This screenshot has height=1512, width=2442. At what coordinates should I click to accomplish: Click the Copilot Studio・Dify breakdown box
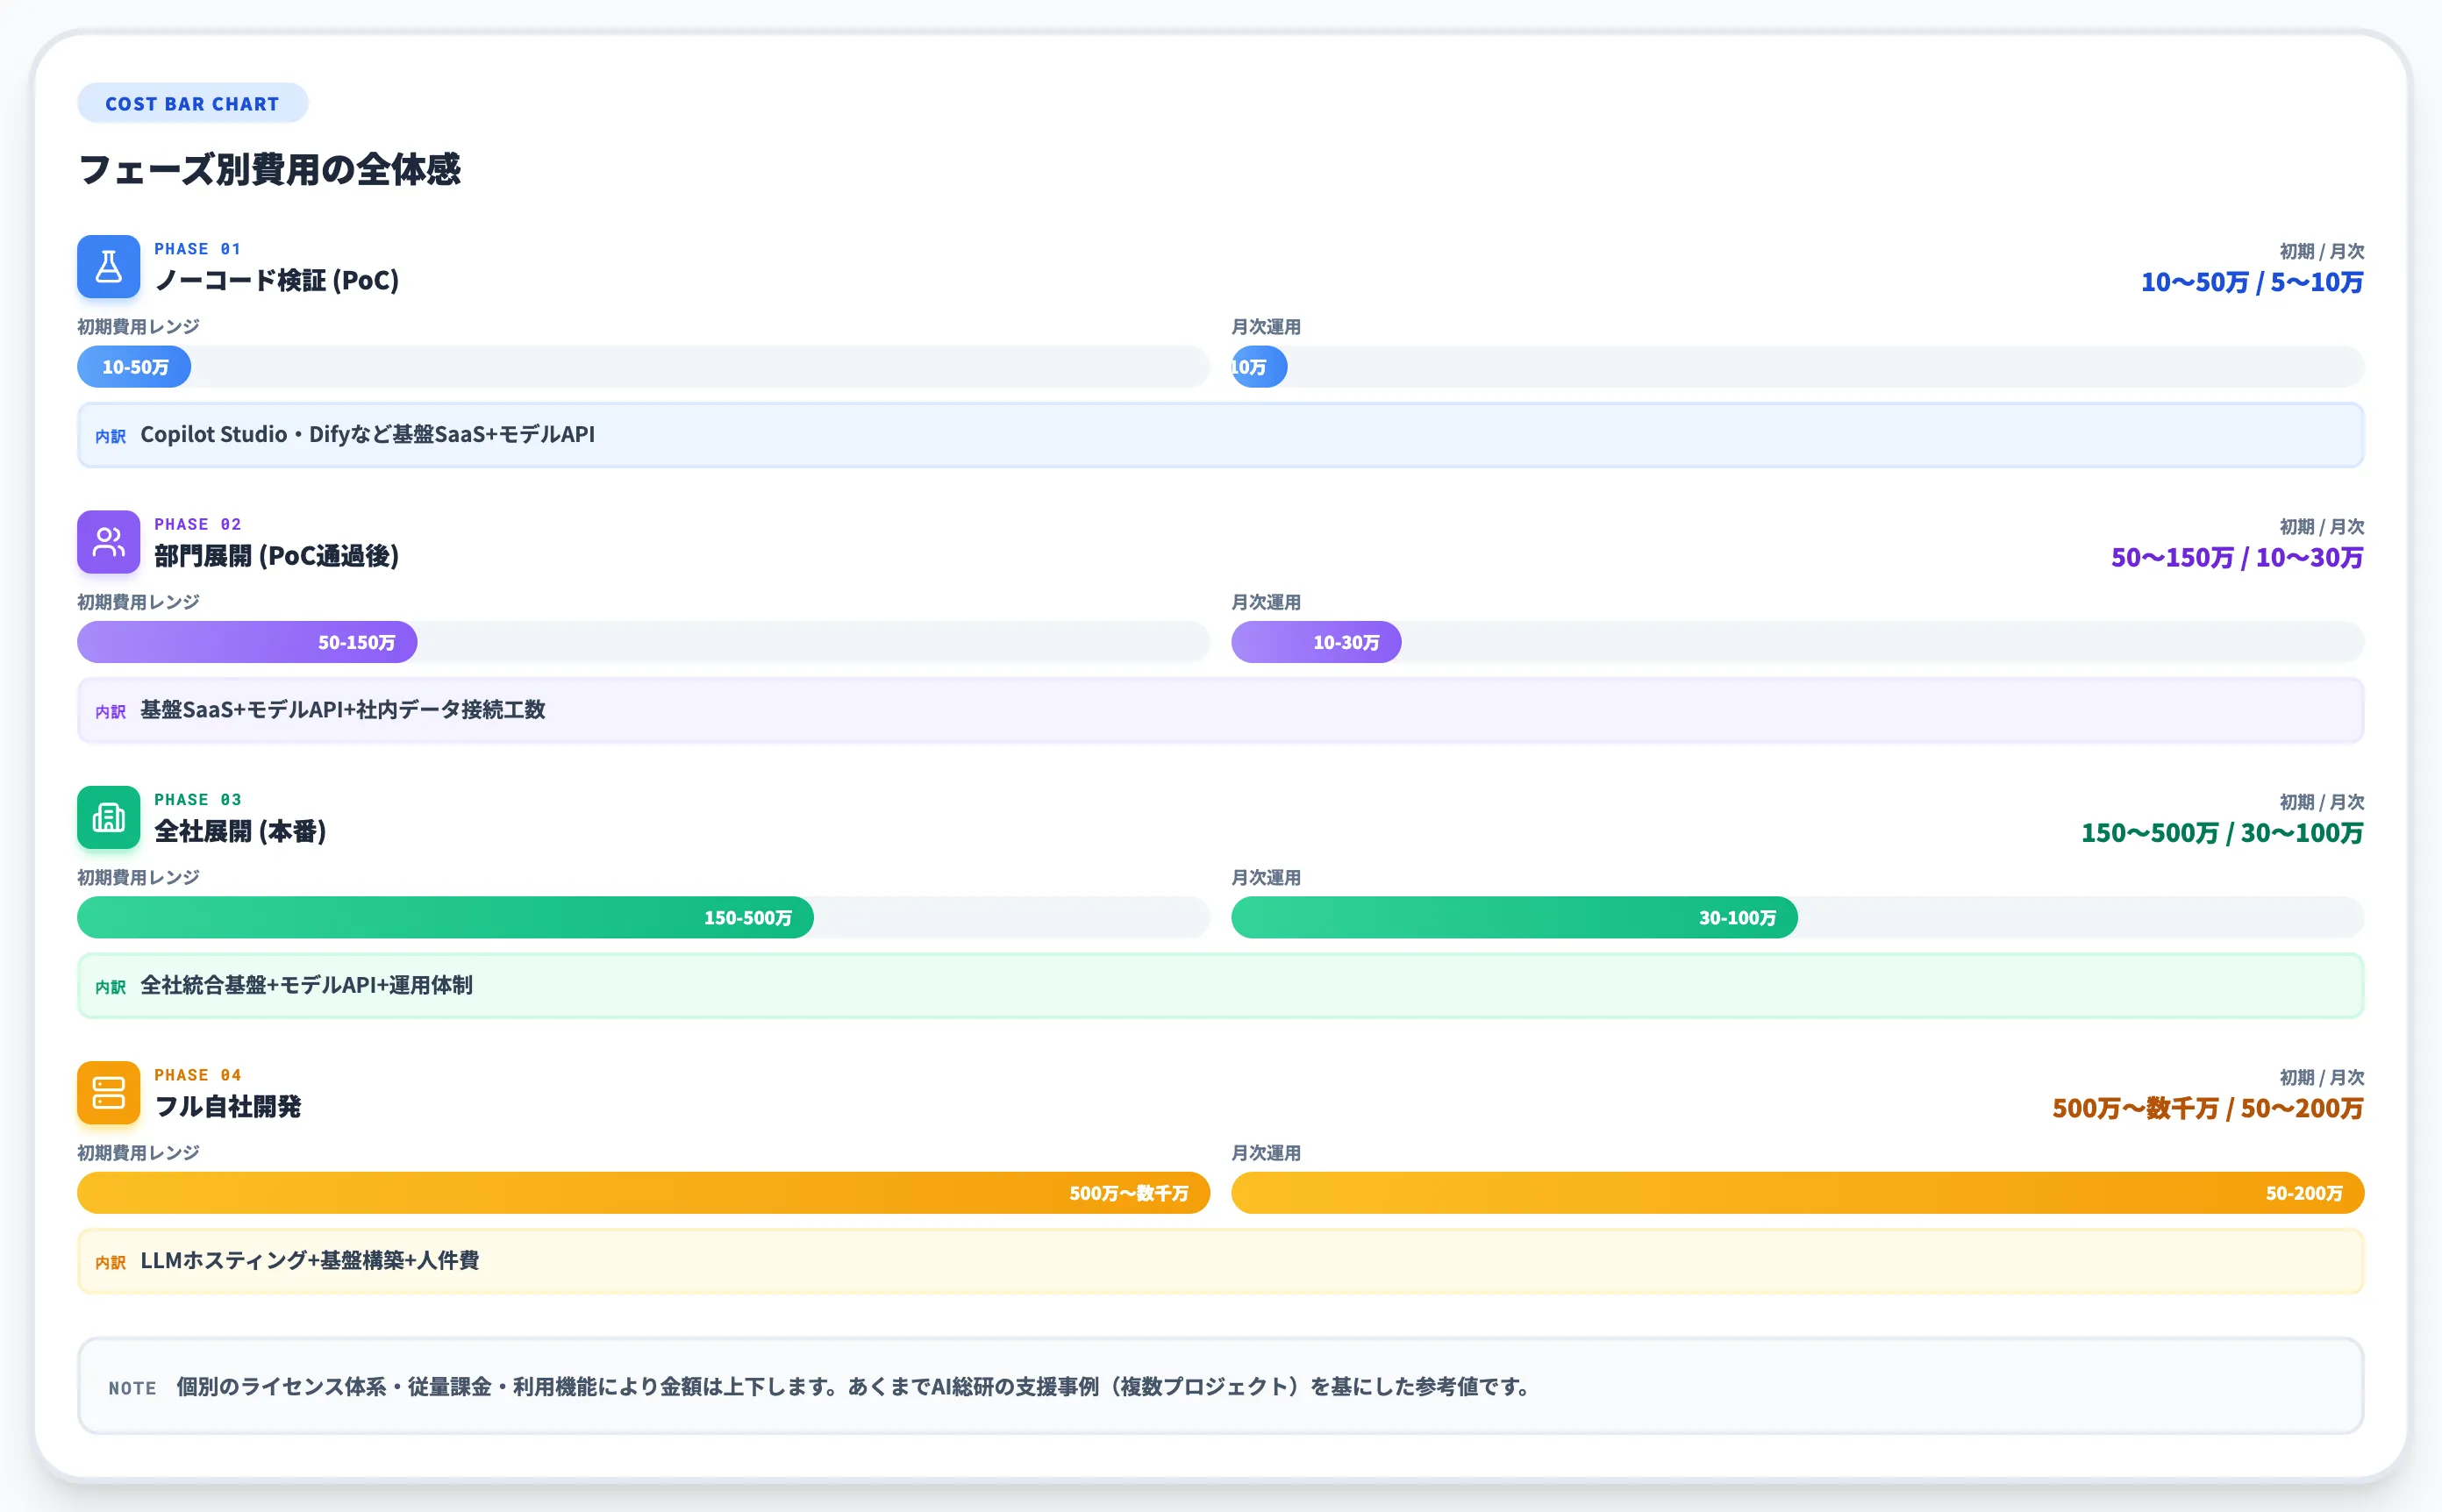(x=1220, y=435)
